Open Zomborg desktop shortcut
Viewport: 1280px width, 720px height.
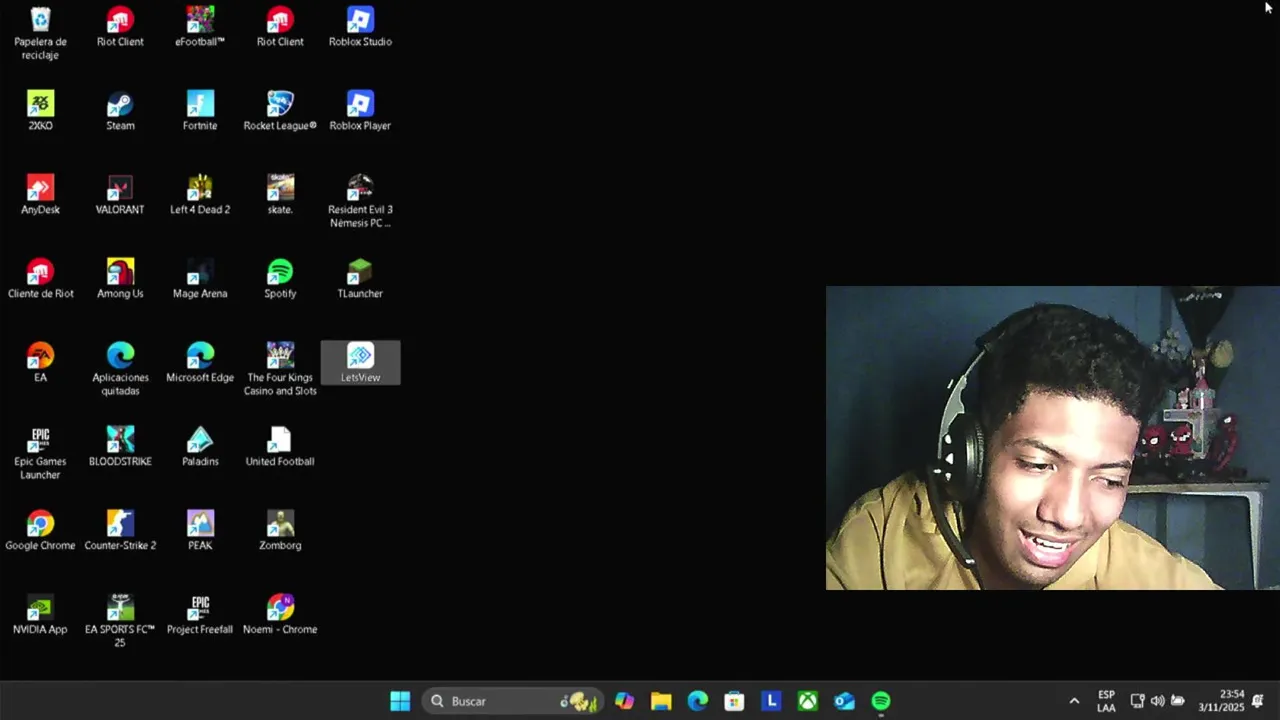[x=280, y=531]
